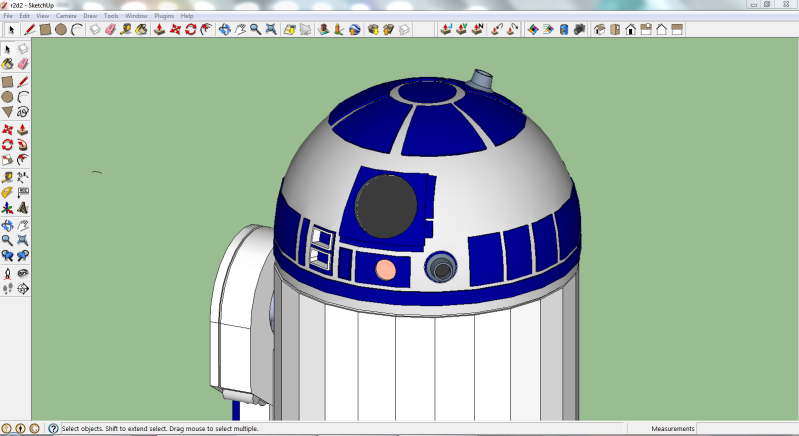Choose Text label tool in left palette
The image size is (799, 436).
click(x=23, y=193)
